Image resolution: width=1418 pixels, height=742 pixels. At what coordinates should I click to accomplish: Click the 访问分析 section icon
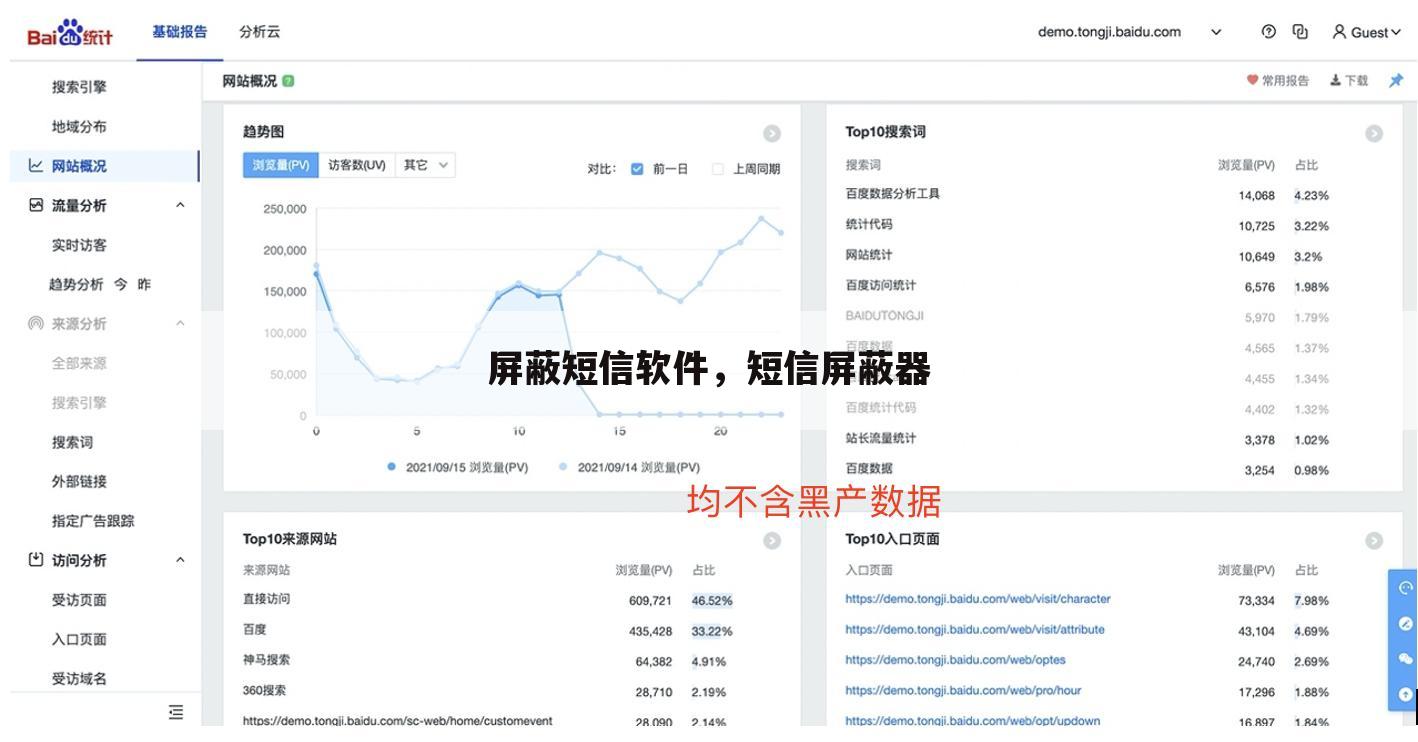(x=36, y=560)
